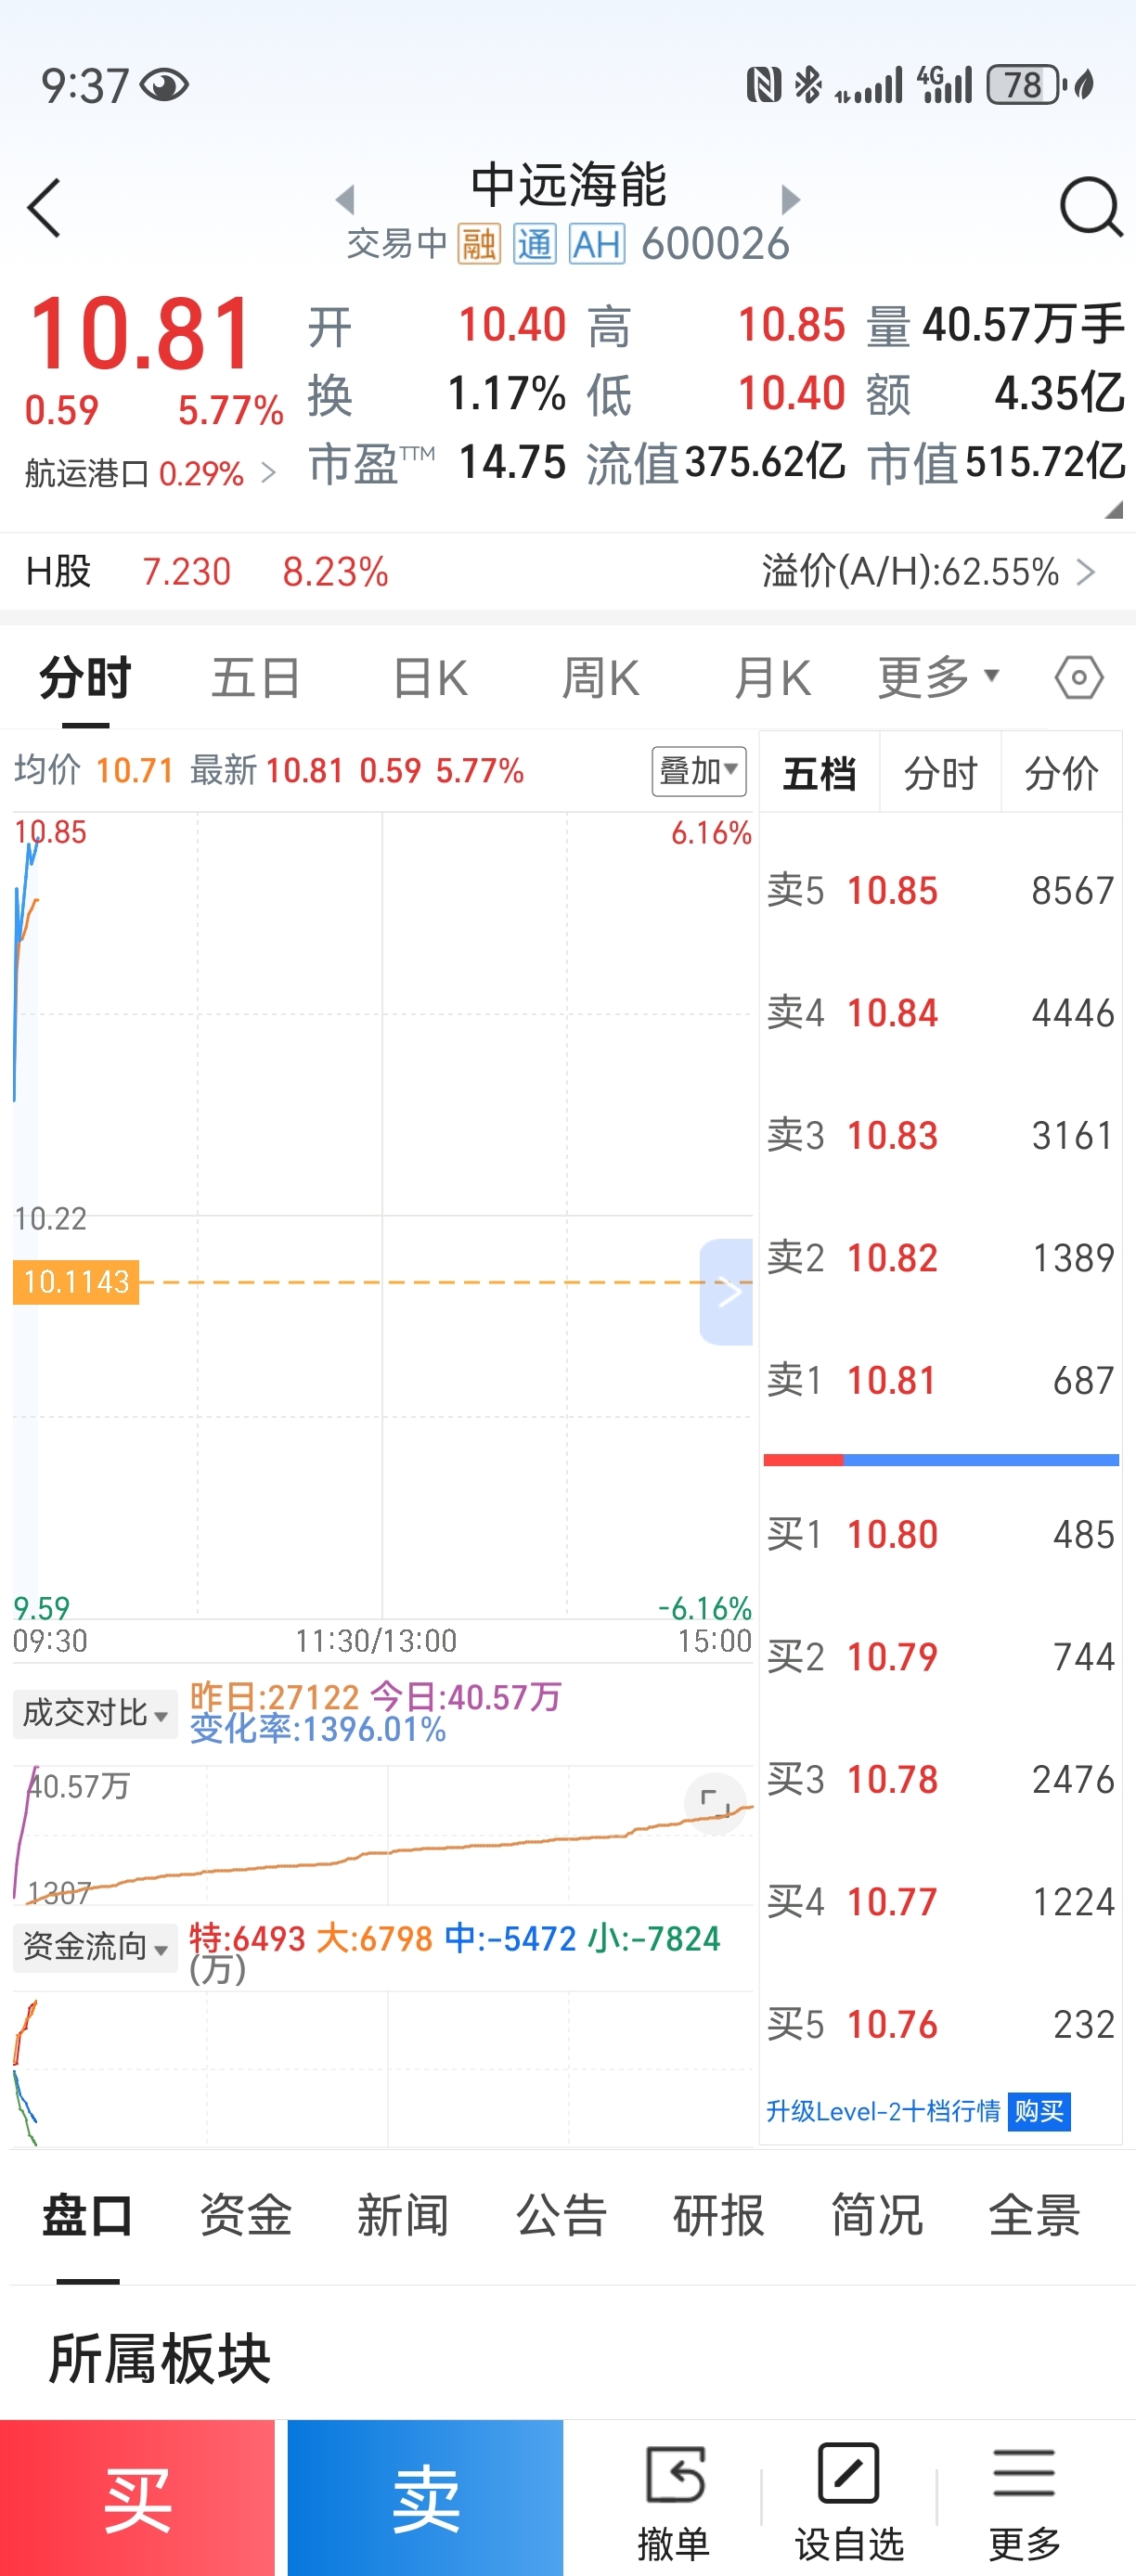Expand chart with blue side arrow
1136x2576 pixels.
[x=727, y=1291]
